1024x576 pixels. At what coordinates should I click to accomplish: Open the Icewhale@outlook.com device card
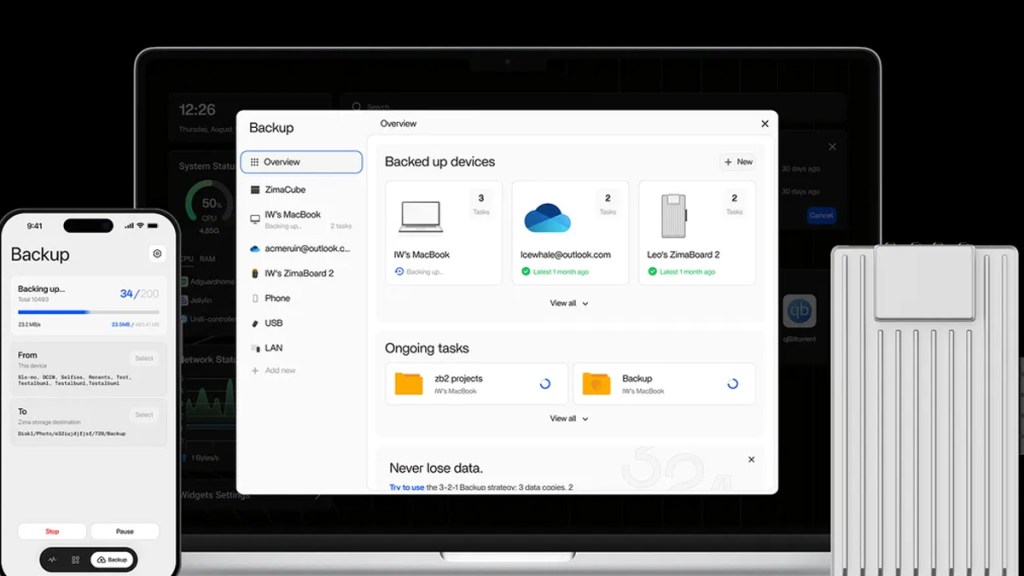pos(570,232)
